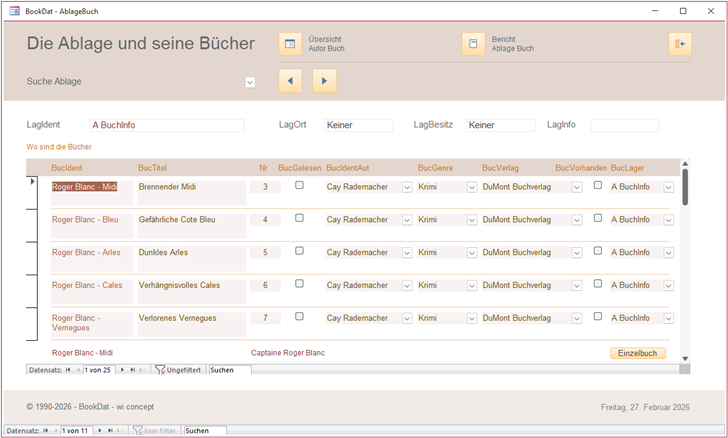The width and height of the screenshot is (728, 438).
Task: Click the exit form icon in header
Action: [680, 44]
